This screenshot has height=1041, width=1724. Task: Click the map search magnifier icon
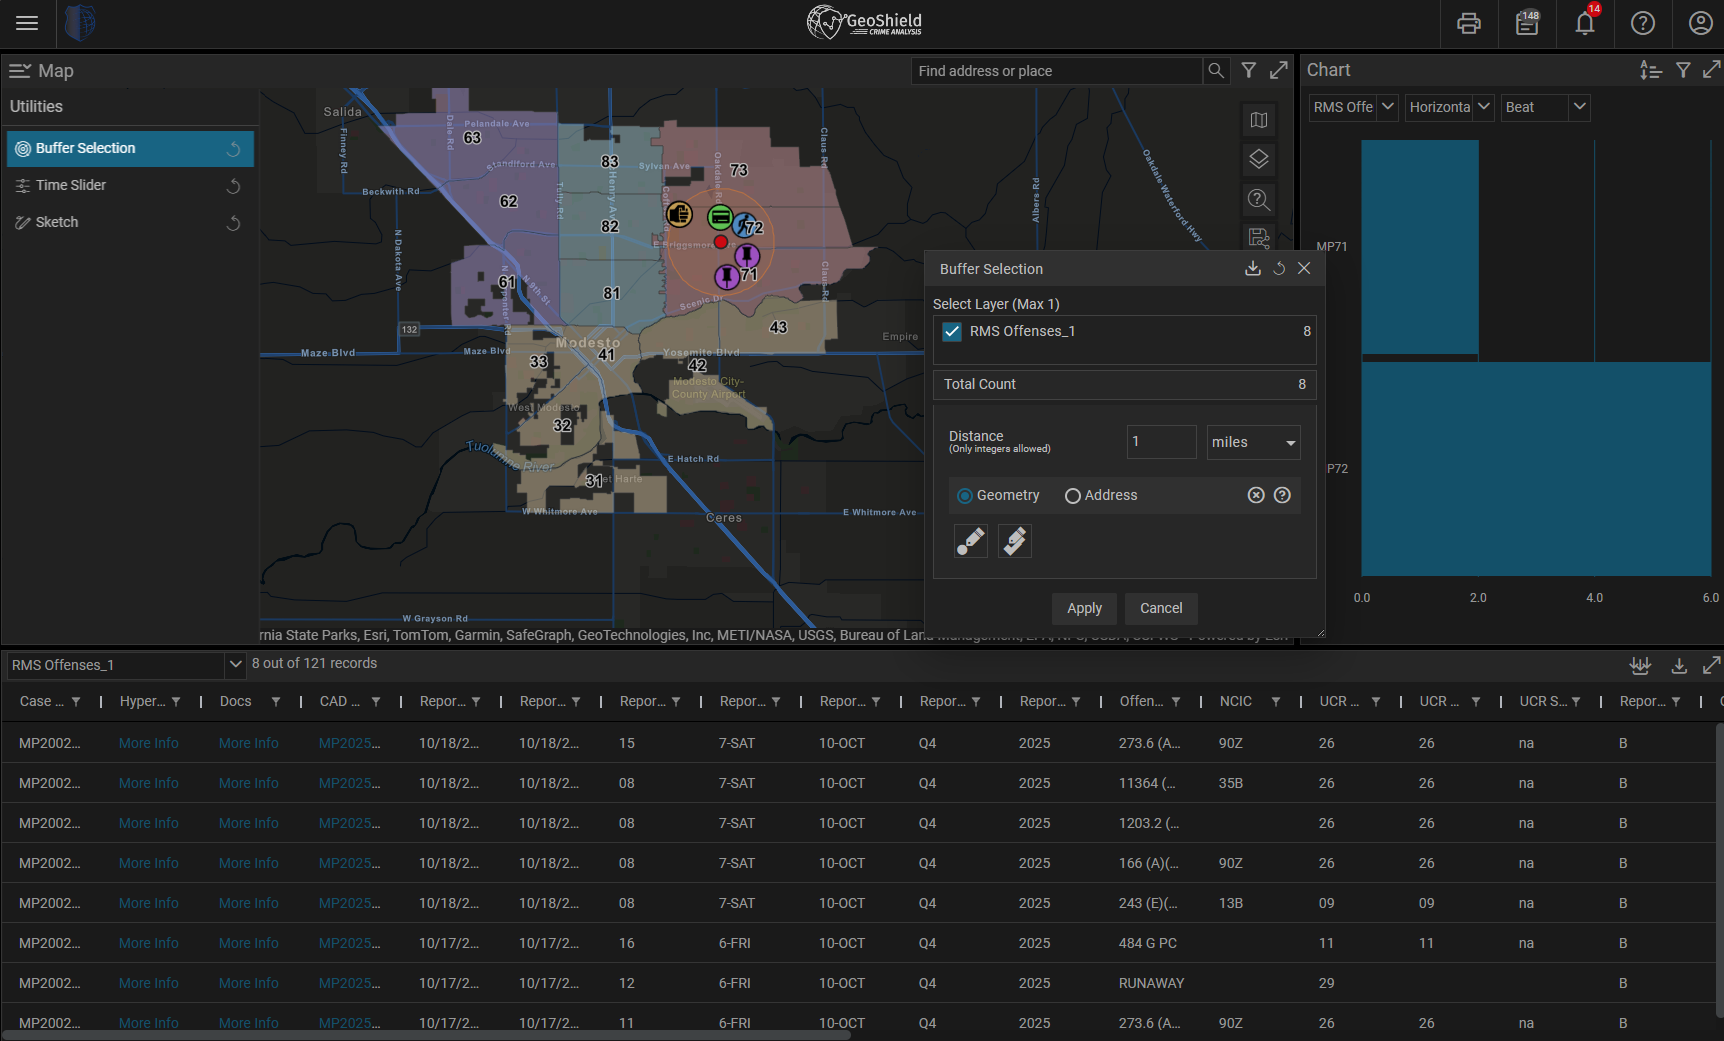[x=1216, y=71]
